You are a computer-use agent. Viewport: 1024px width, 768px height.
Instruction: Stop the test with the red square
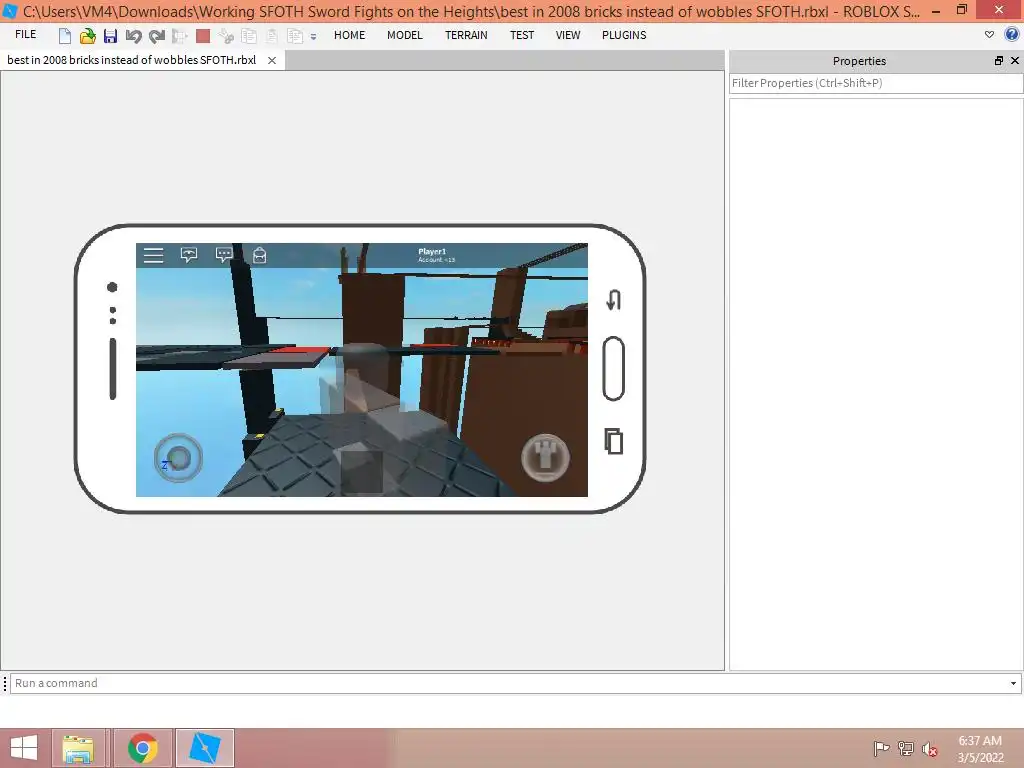click(202, 36)
